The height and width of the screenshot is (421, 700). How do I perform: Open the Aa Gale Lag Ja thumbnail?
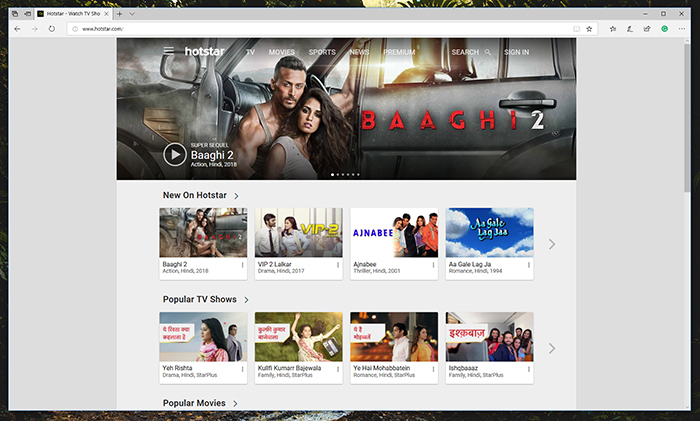489,232
